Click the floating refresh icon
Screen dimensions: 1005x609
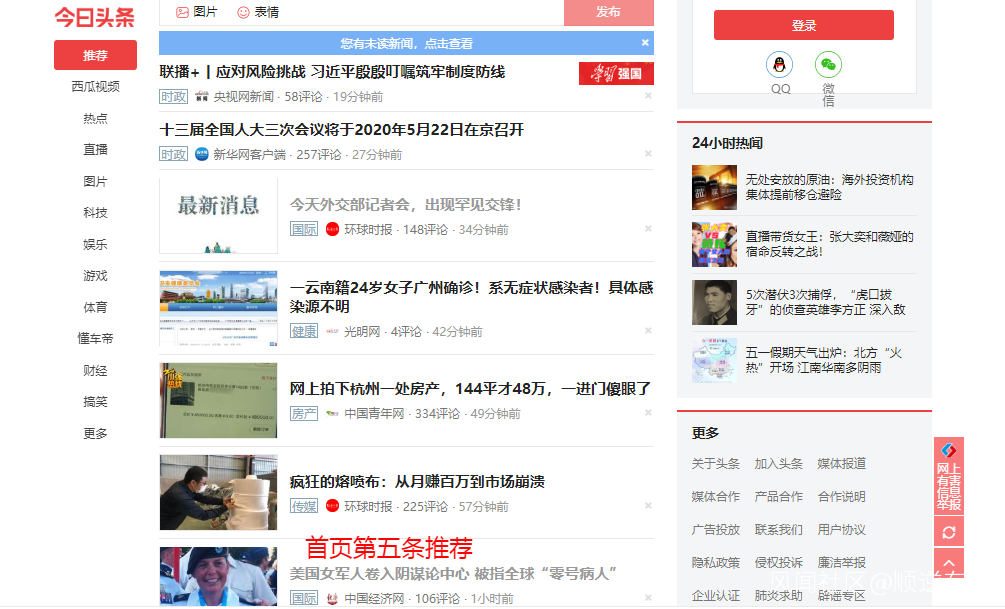point(949,532)
